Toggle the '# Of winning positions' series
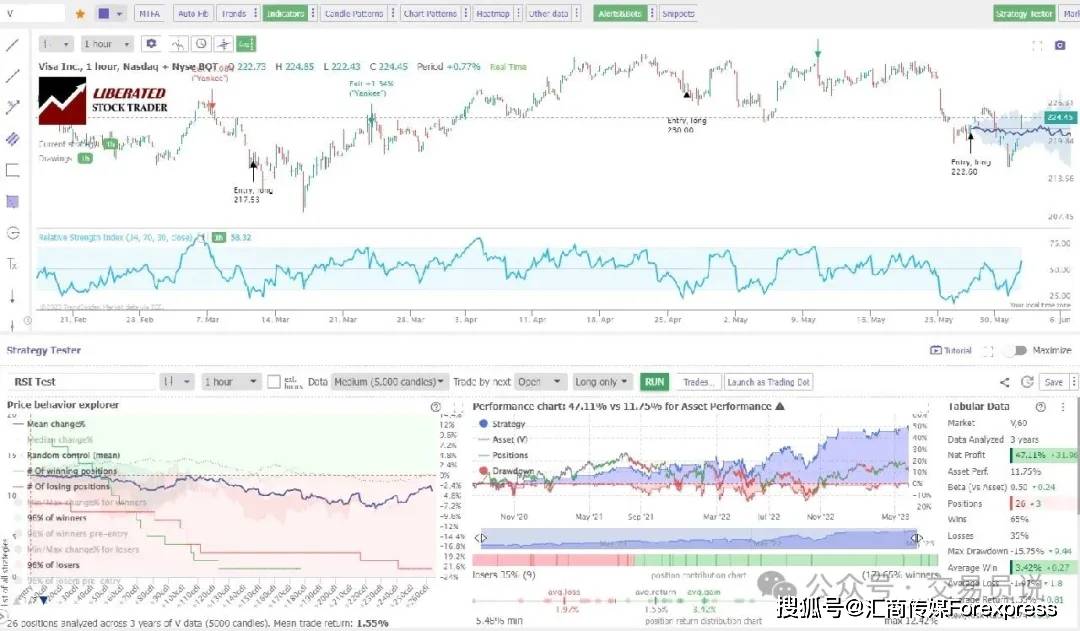Viewport: 1080px width, 631px height. (70, 471)
